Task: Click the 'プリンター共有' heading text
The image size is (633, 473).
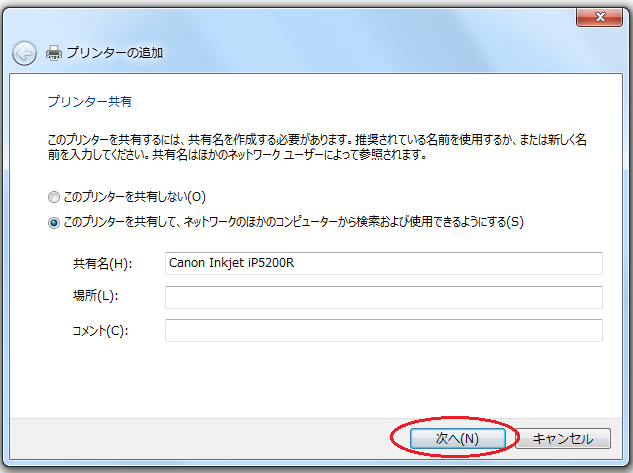Action: 90,101
